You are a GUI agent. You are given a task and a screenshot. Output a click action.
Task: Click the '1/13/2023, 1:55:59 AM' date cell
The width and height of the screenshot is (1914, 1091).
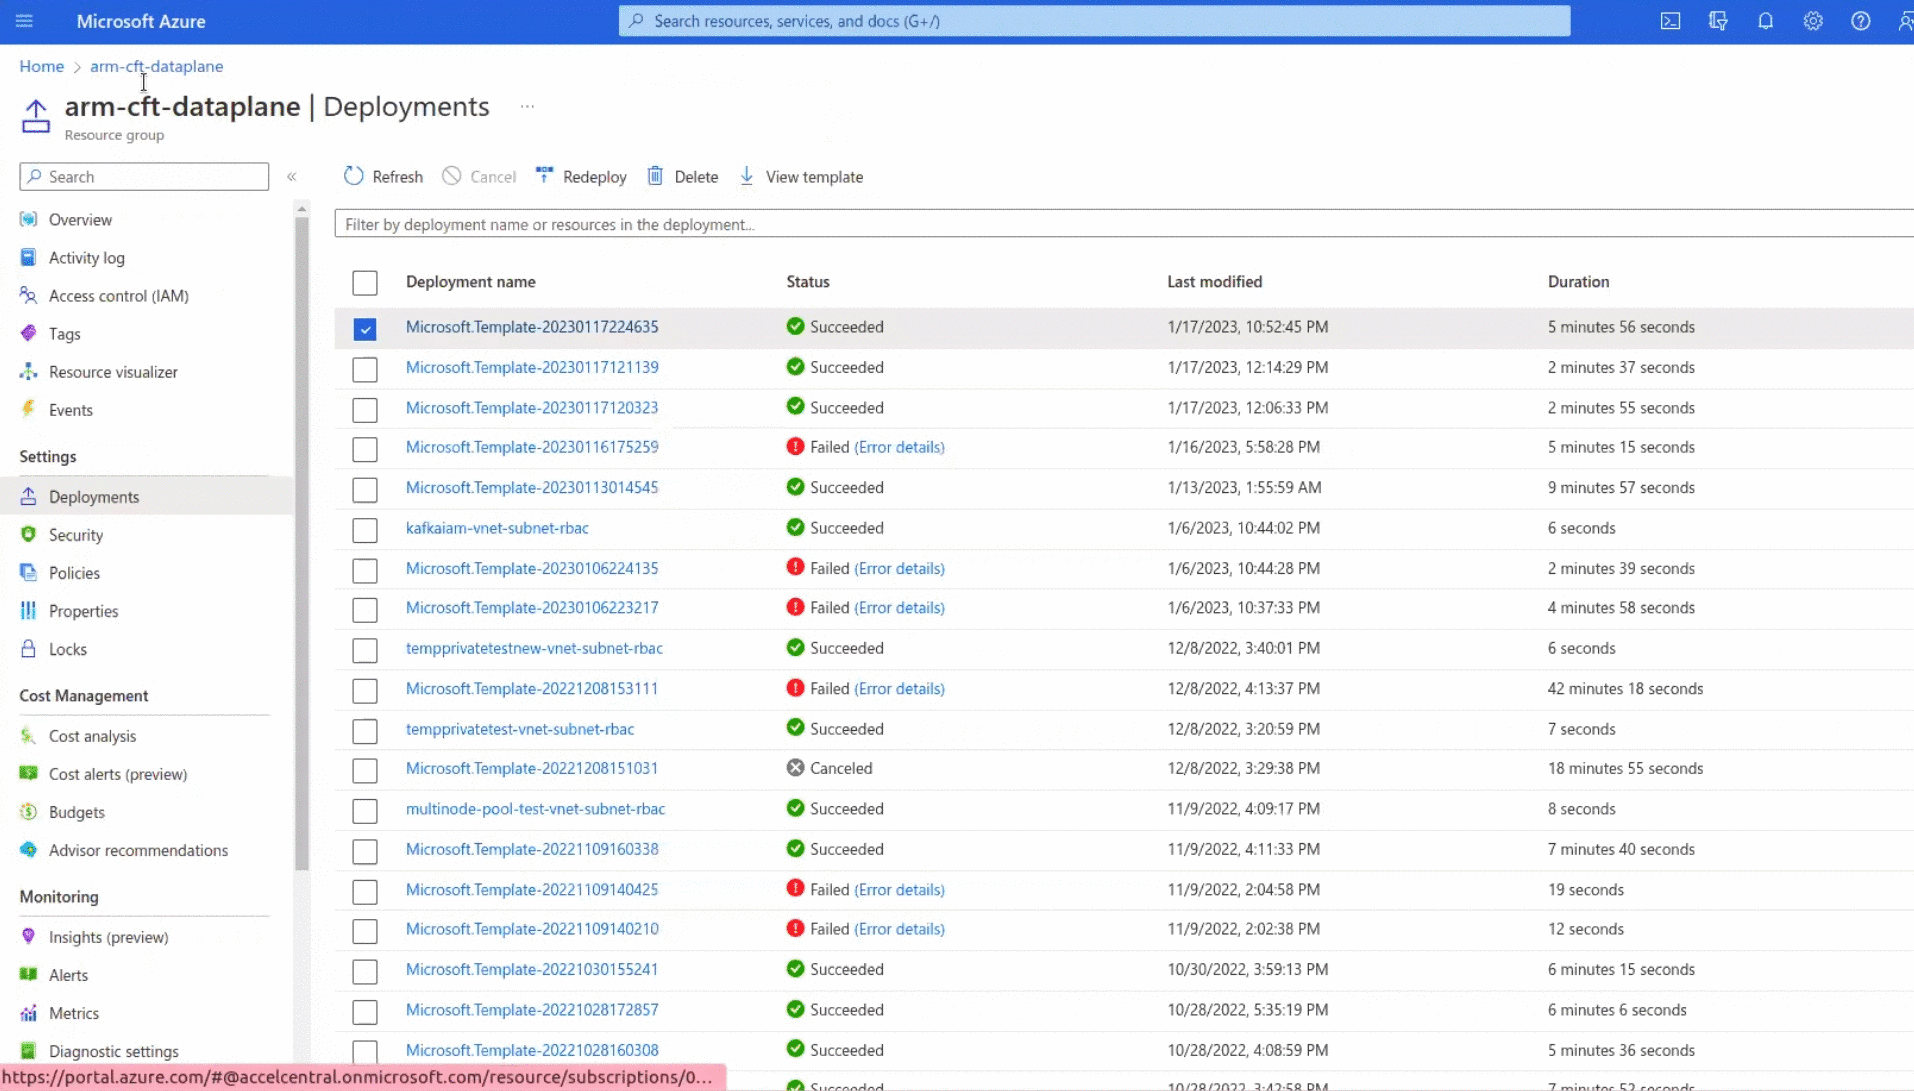point(1244,487)
